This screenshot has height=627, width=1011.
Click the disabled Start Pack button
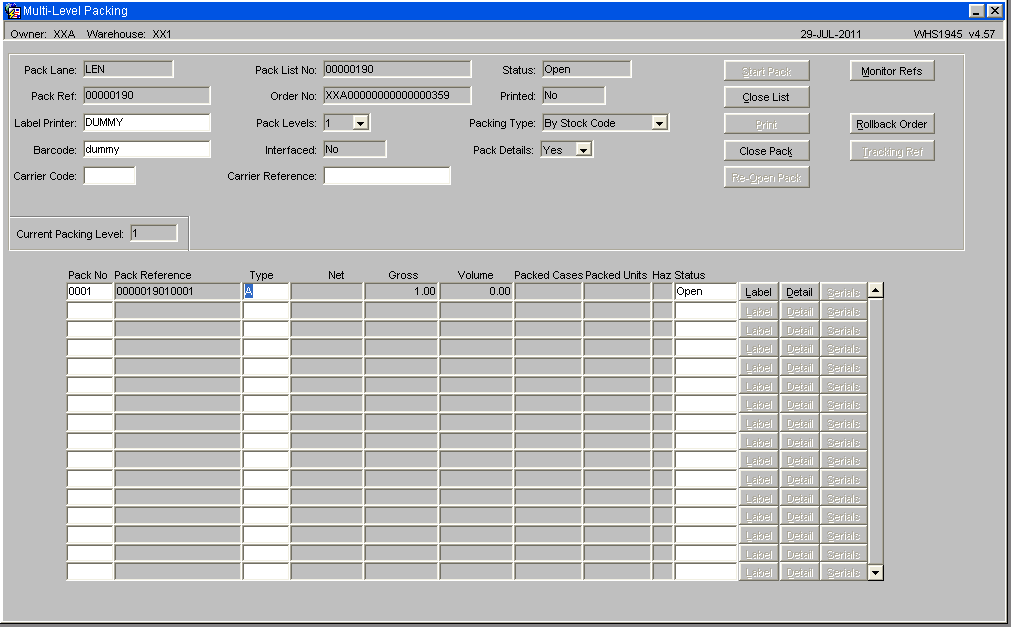coord(766,71)
